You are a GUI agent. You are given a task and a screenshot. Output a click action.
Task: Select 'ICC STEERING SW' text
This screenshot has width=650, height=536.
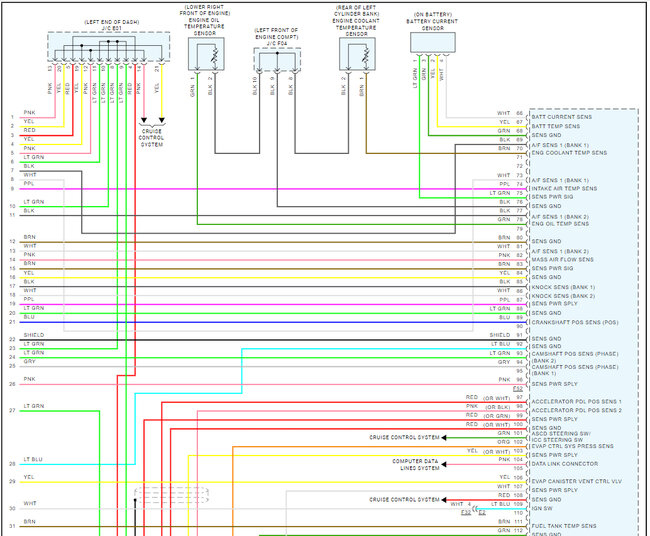point(557,440)
